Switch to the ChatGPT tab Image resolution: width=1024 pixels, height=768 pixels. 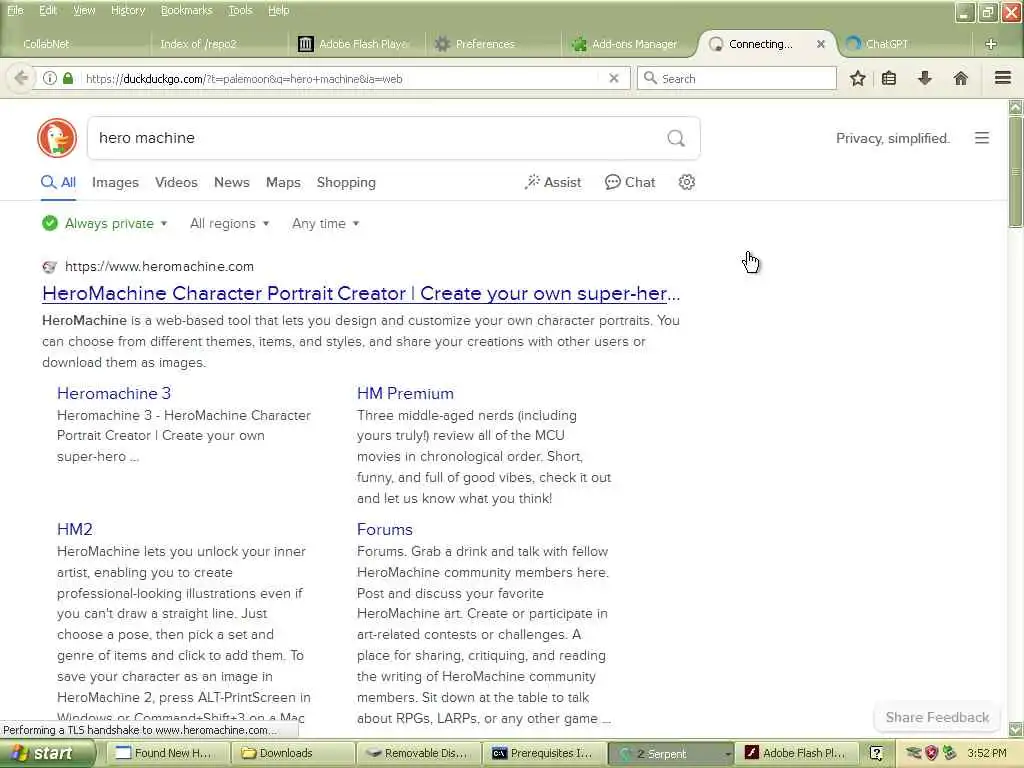(904, 44)
